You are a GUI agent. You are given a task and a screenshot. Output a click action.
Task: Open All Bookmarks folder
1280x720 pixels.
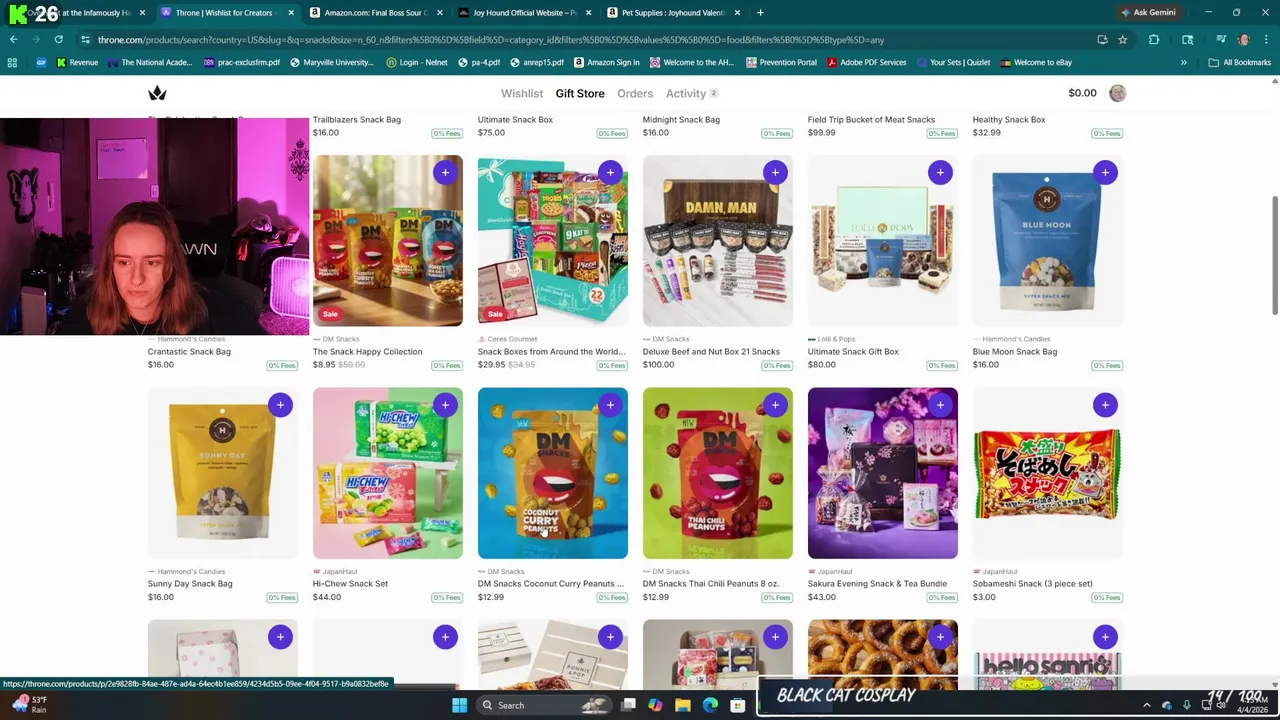(x=1239, y=62)
